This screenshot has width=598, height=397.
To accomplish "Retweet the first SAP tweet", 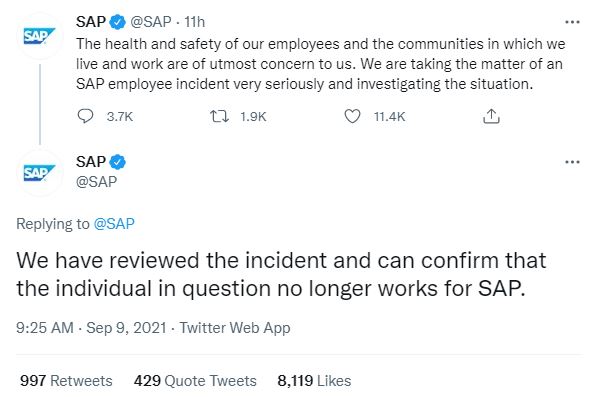I will point(220,116).
